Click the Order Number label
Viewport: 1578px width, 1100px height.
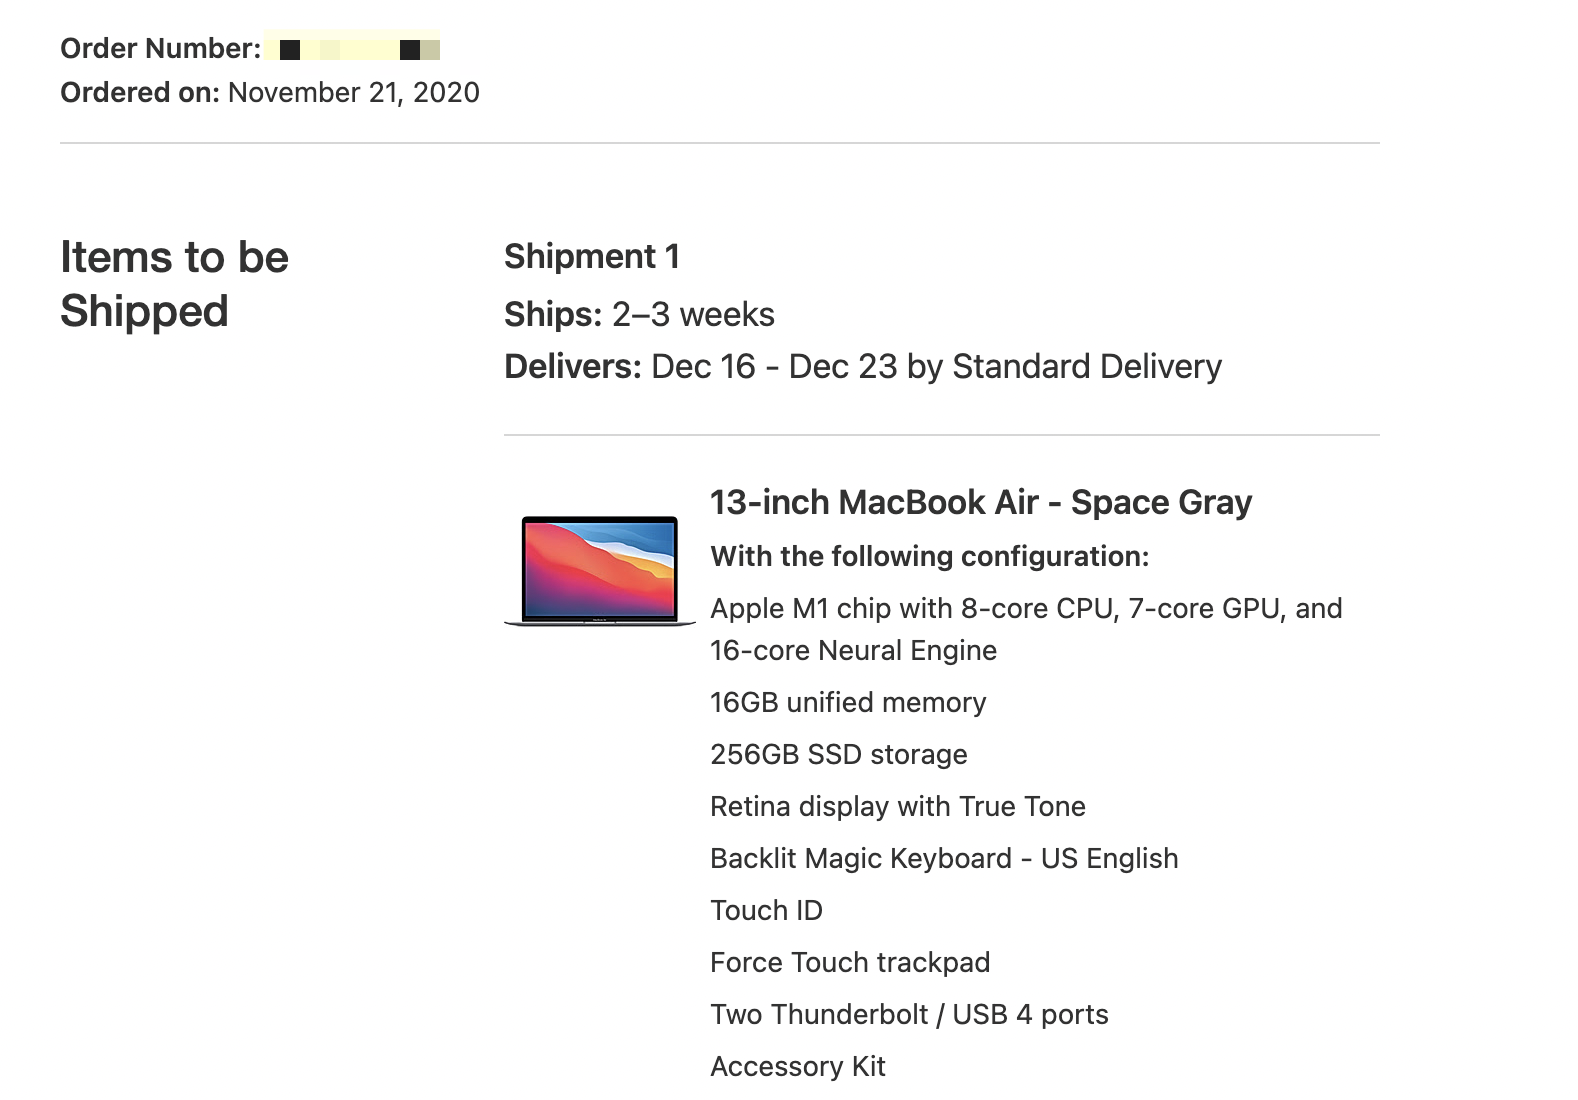(x=160, y=48)
